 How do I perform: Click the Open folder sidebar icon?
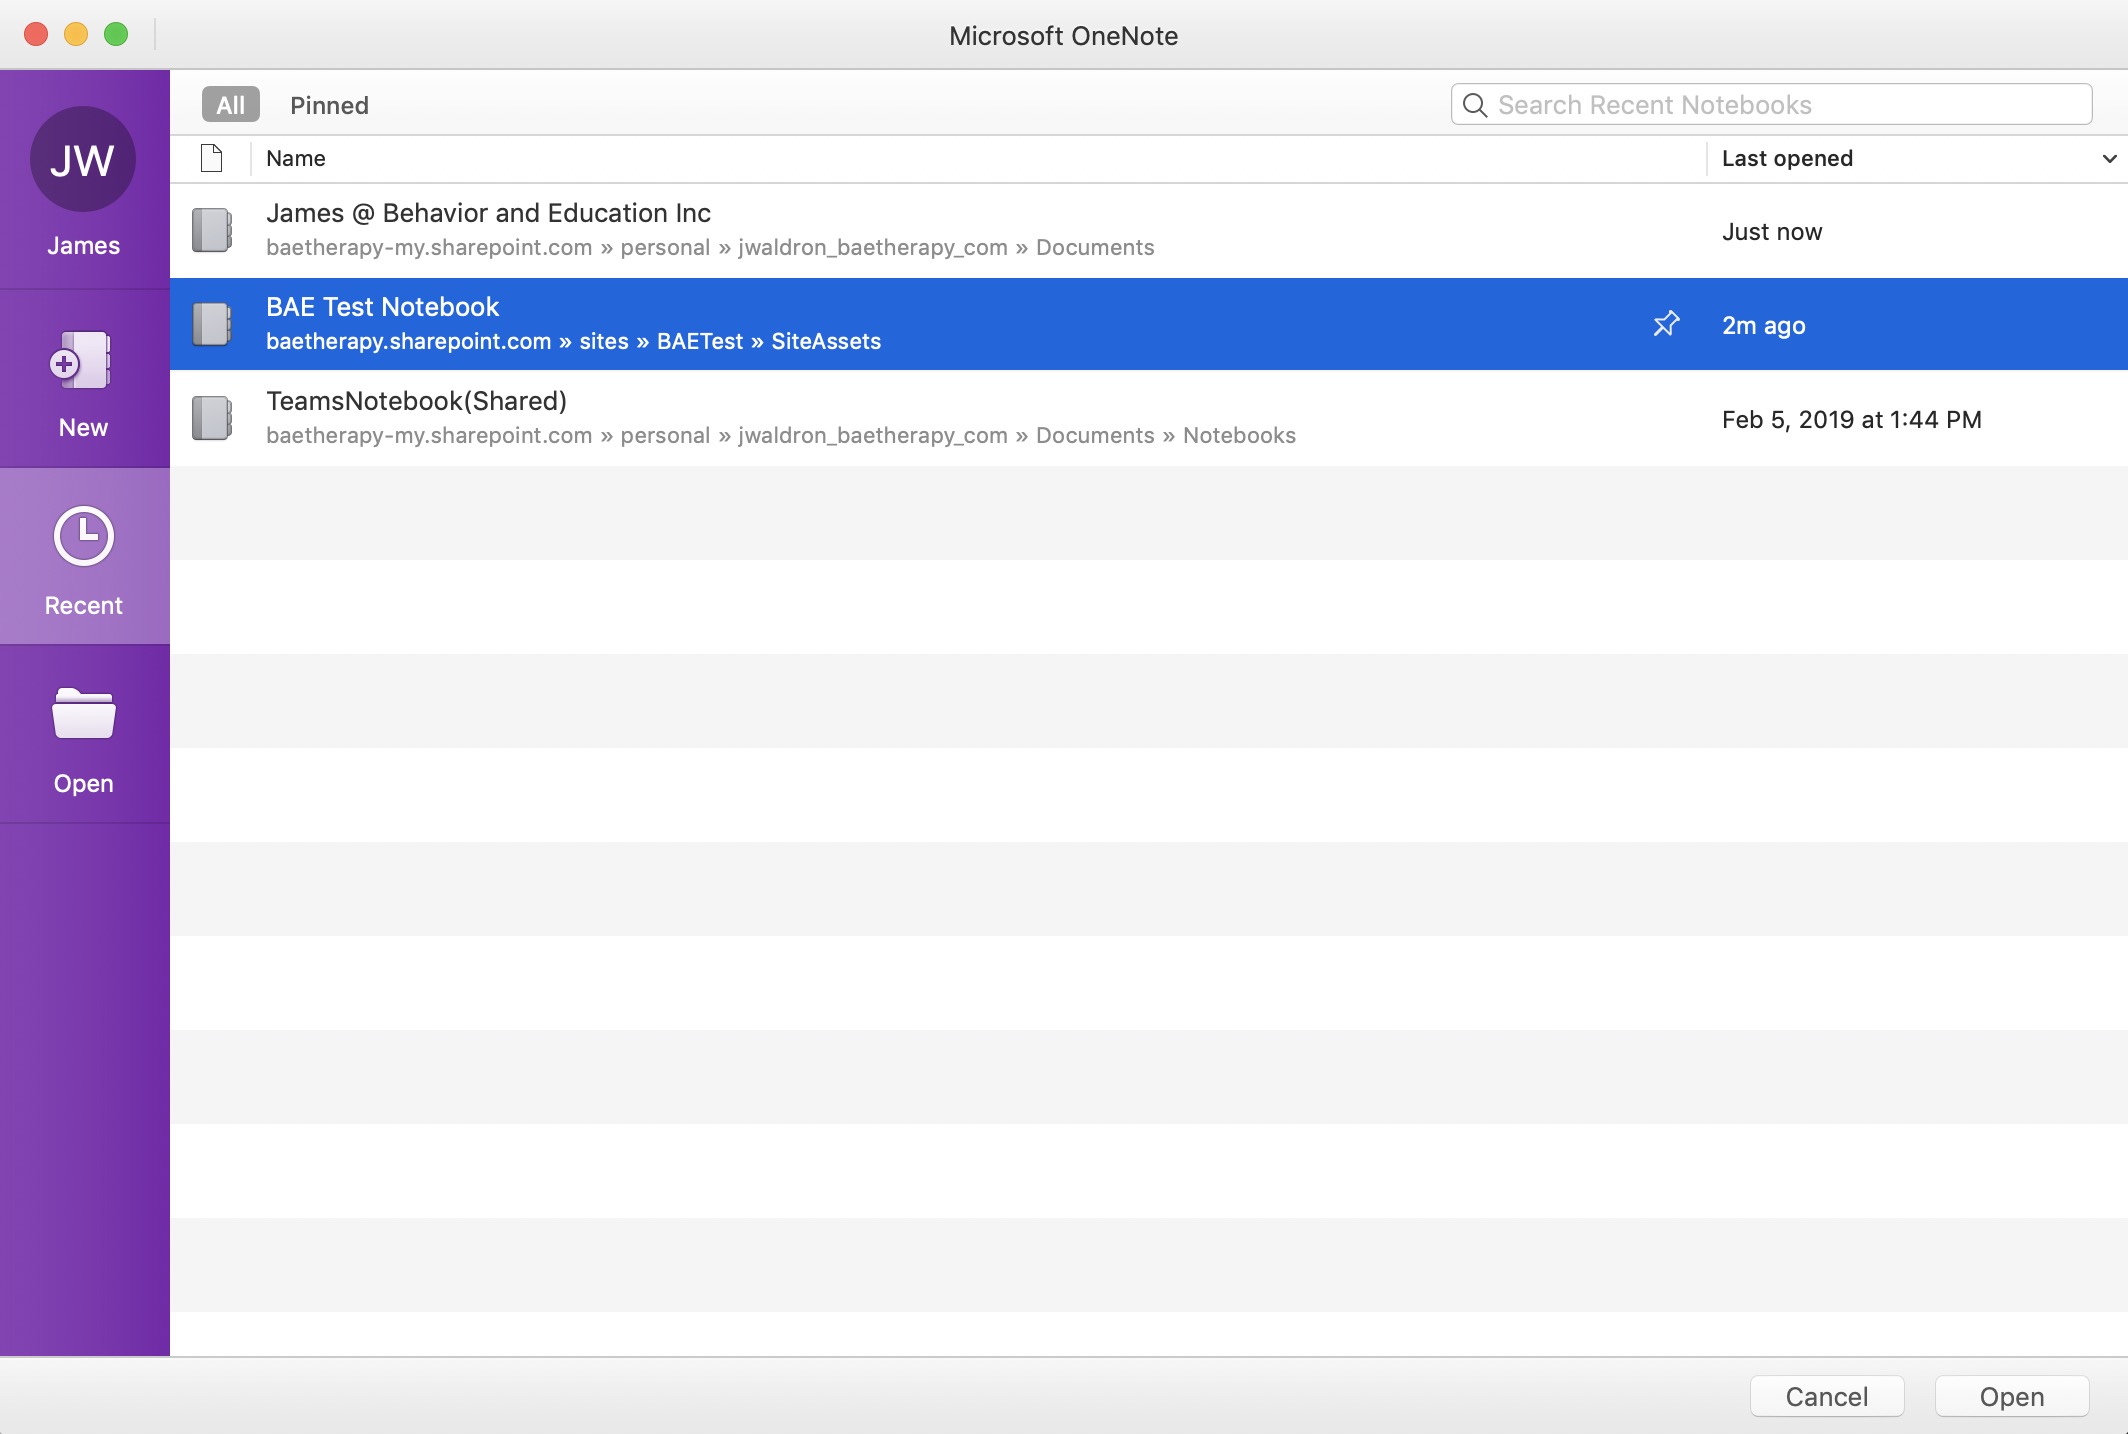pos(83,714)
